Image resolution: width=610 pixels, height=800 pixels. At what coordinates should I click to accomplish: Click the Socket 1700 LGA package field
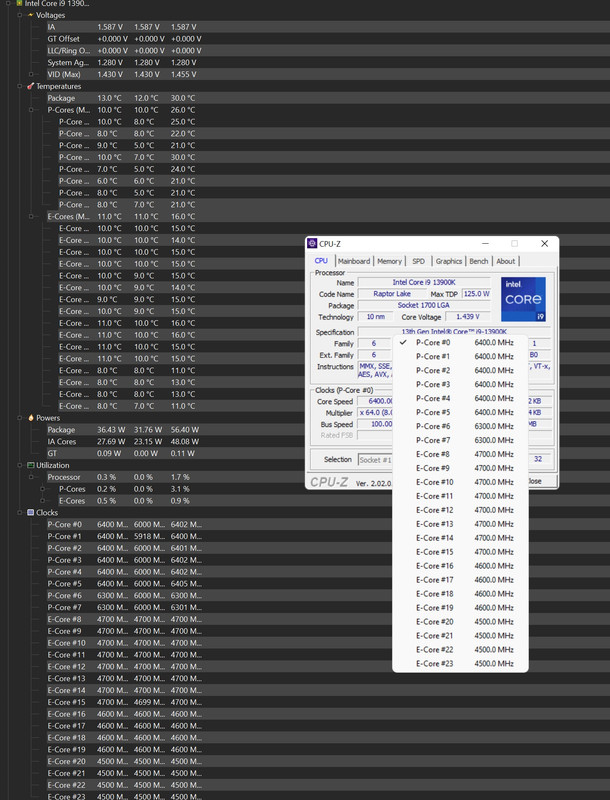point(424,306)
